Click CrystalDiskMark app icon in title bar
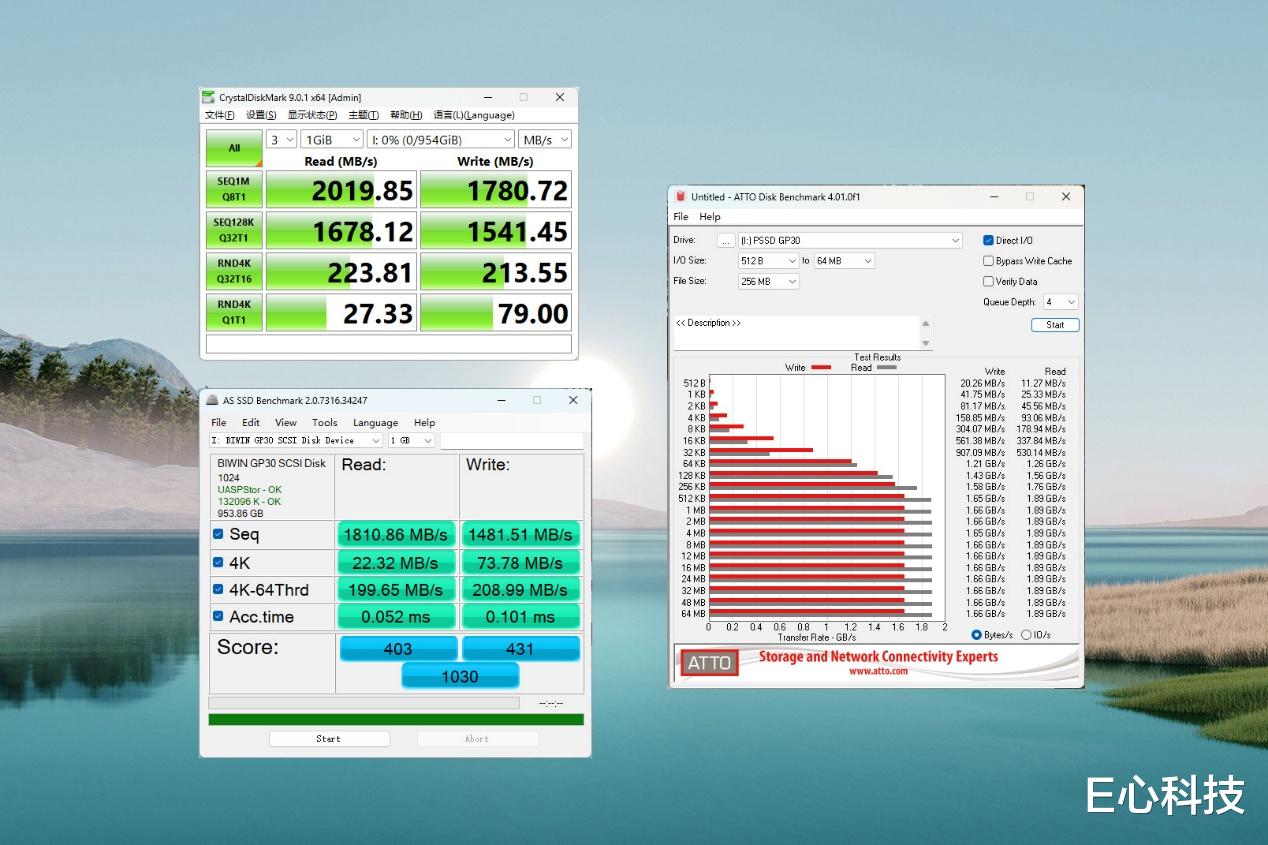1268x845 pixels. 209,97
